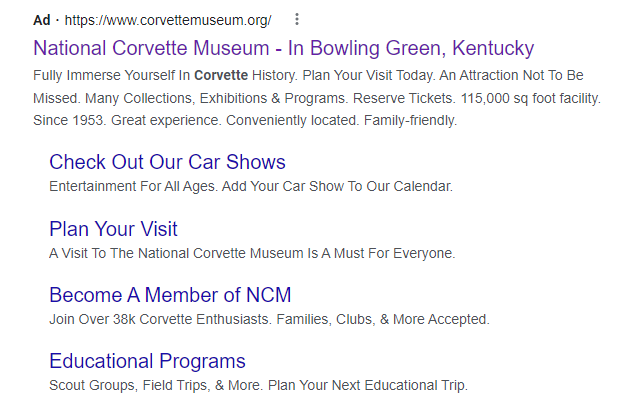Click the Join Over 38k Corvette Enthusiasts text
The width and height of the screenshot is (632, 413).
[x=160, y=320]
